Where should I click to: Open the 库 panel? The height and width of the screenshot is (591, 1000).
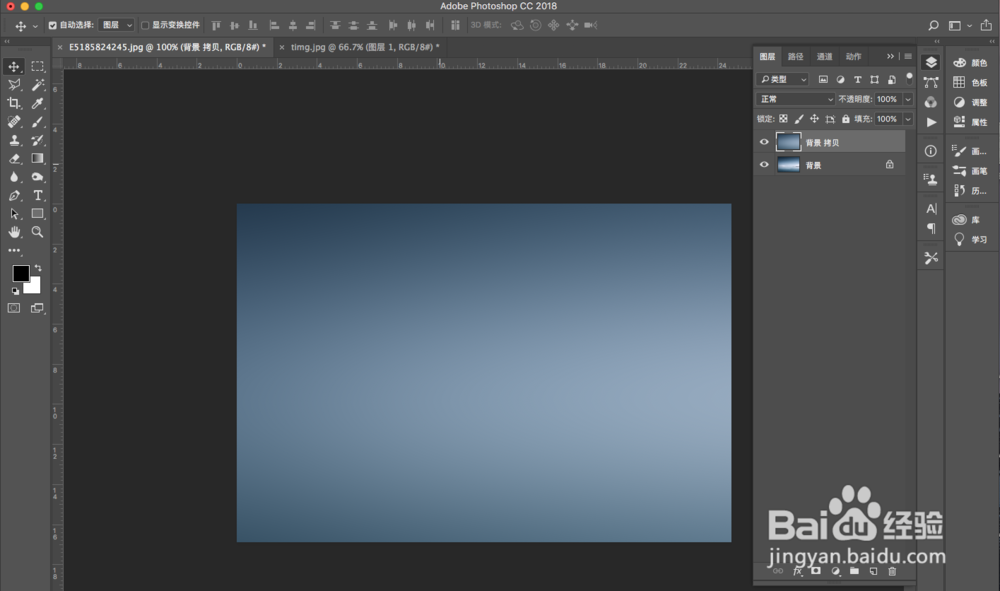(x=966, y=219)
